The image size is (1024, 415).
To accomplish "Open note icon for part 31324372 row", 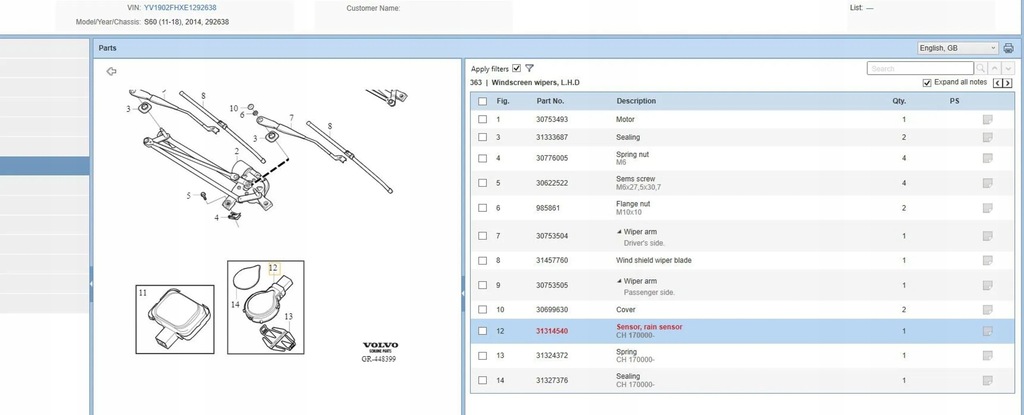I will (987, 356).
